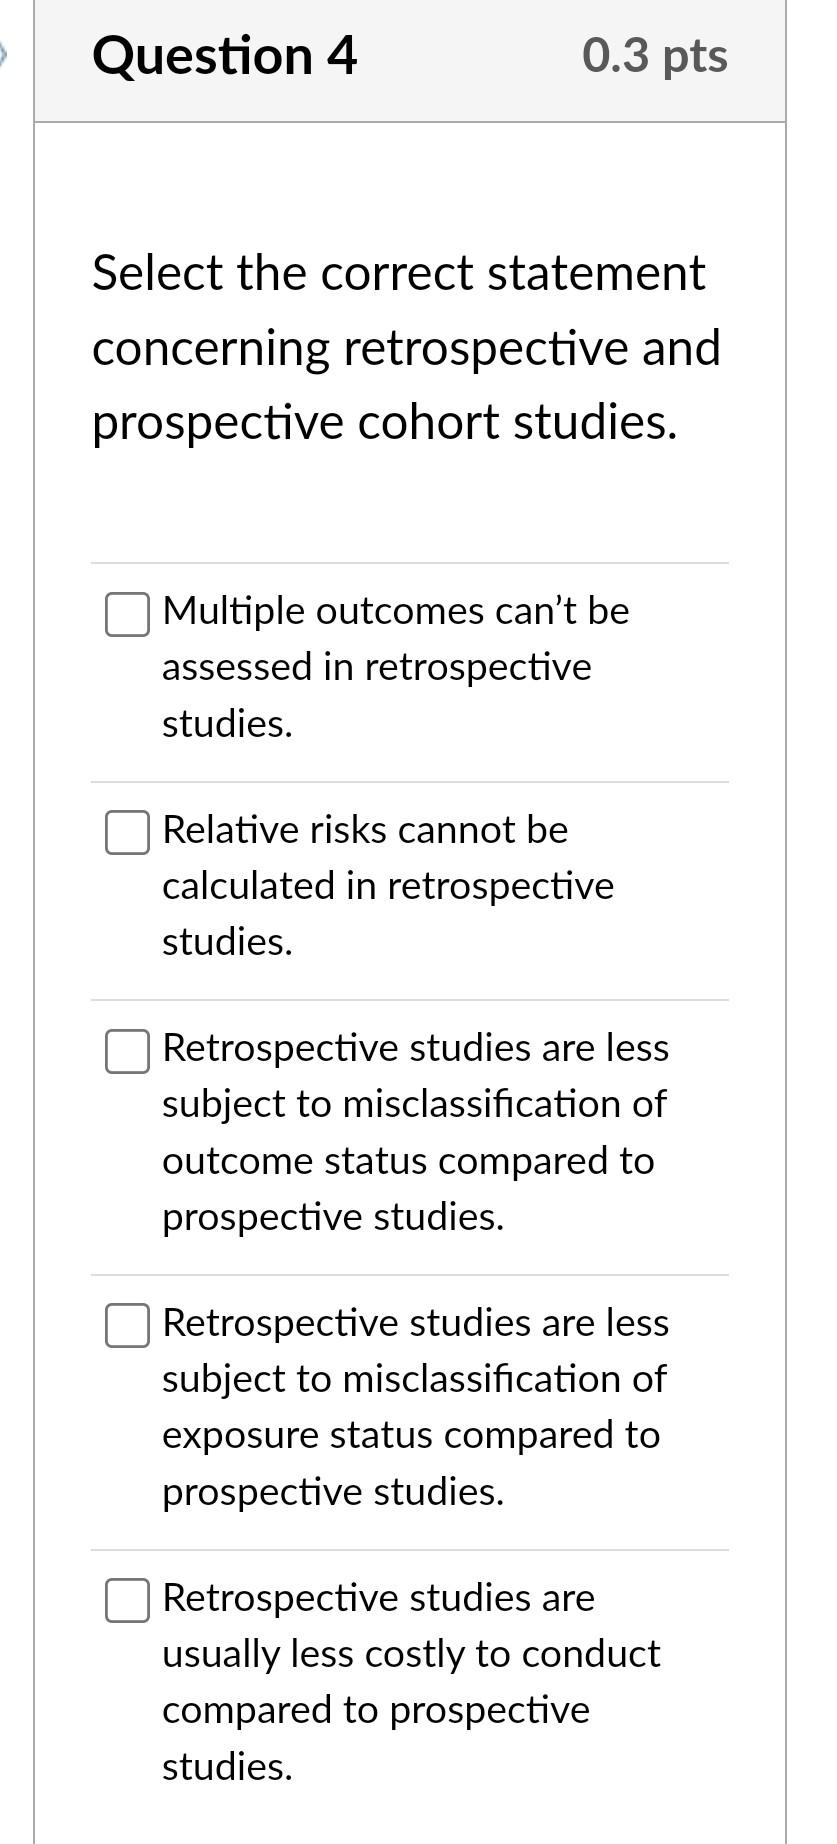Screen dimensions: 837x1844
Task: Click the divider above the first answer option
Action: (410, 563)
